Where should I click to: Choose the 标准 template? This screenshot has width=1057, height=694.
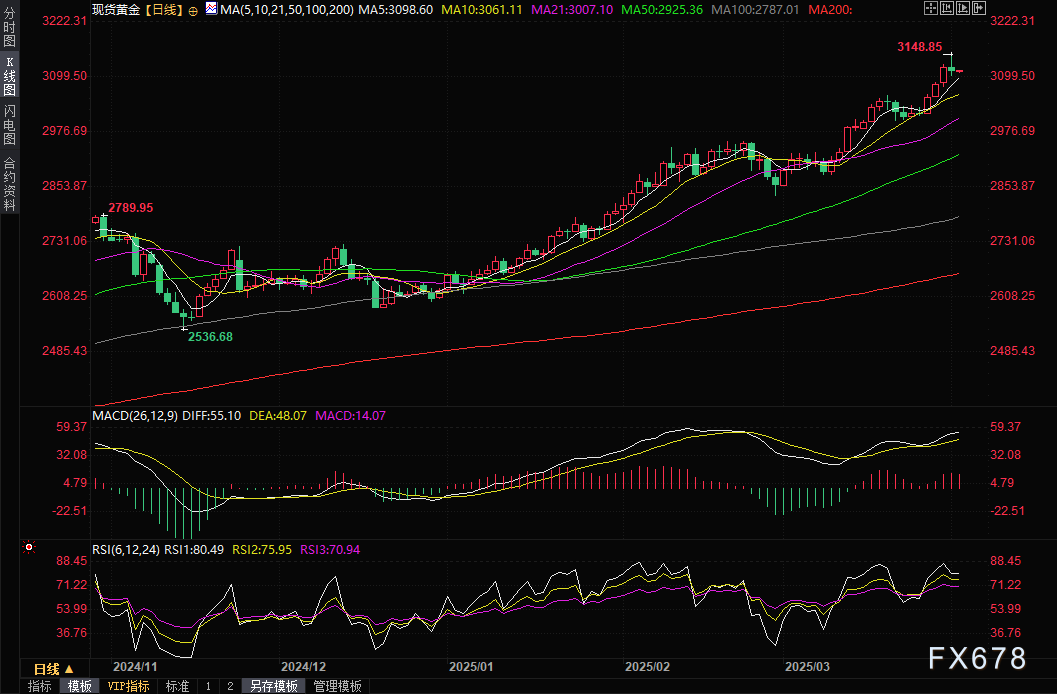coord(177,686)
